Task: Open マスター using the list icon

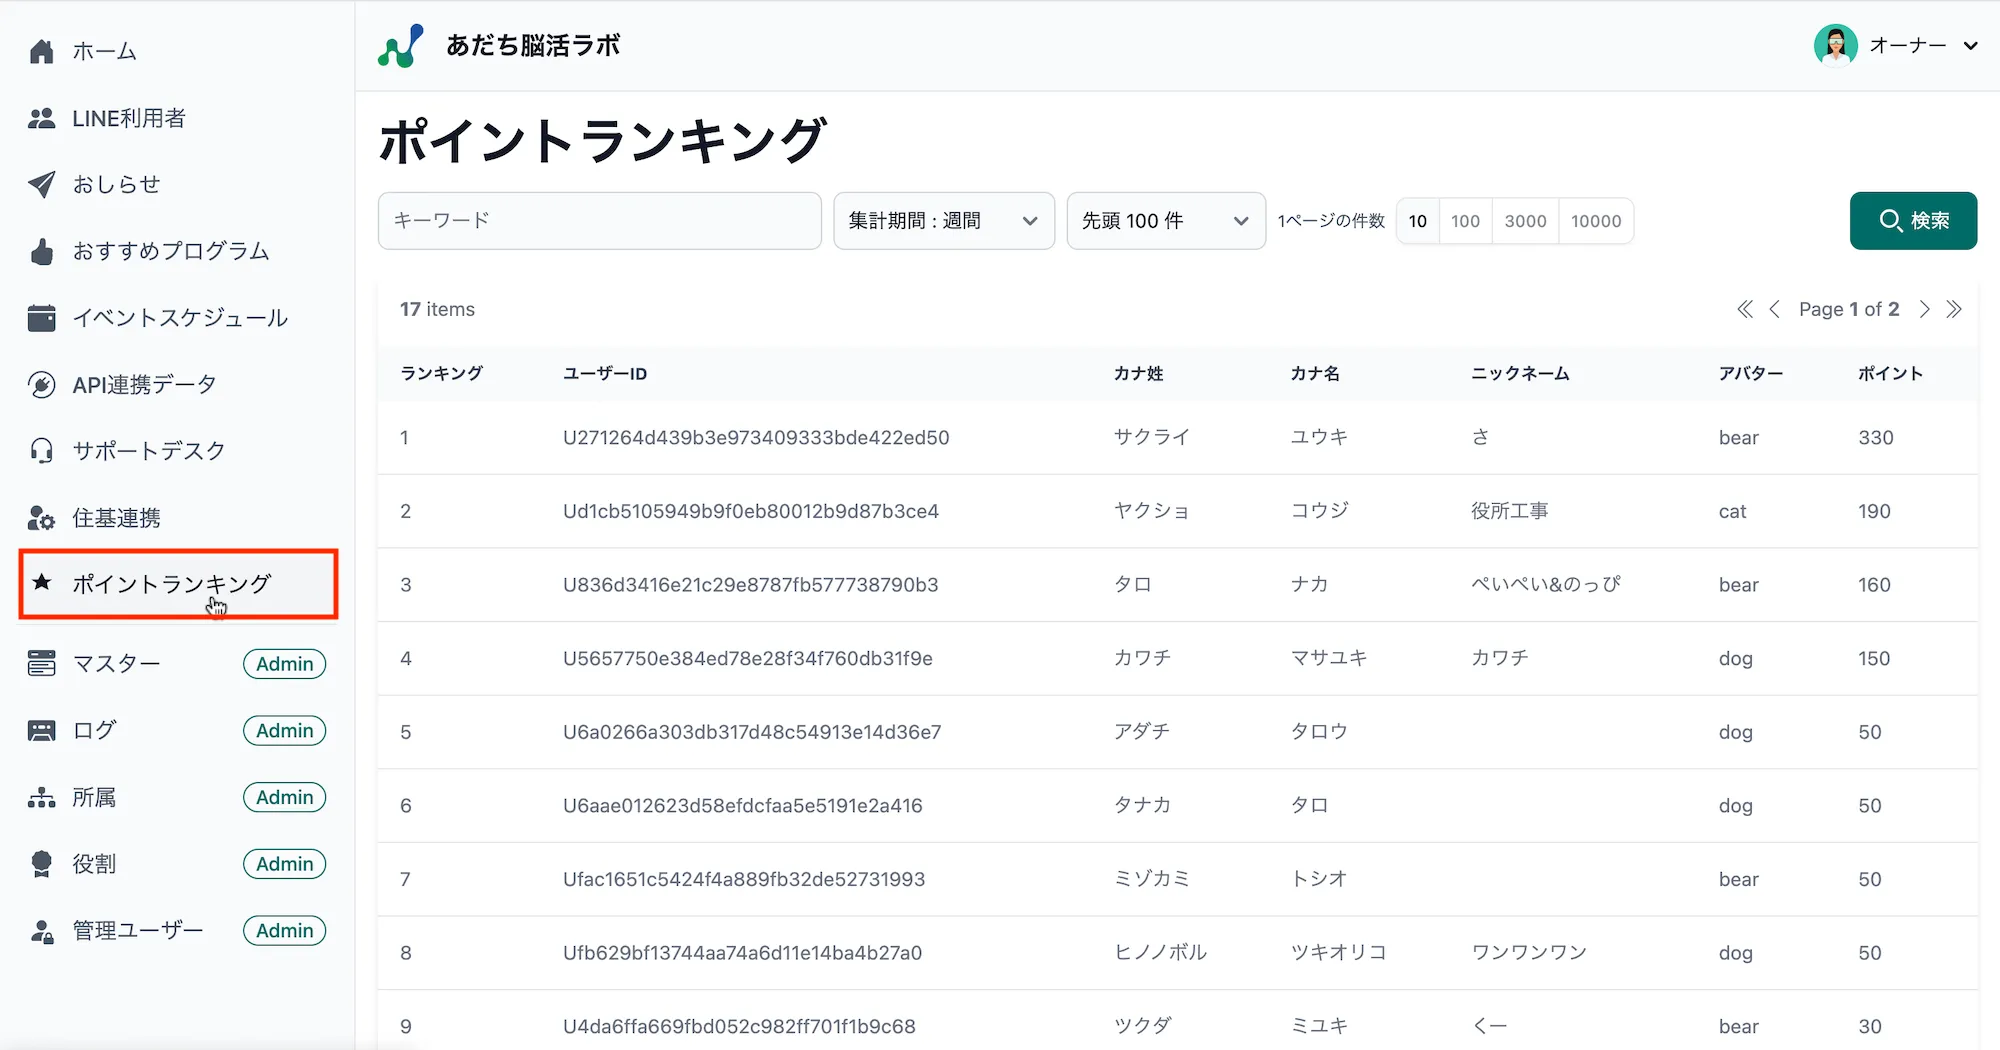Action: pyautogui.click(x=41, y=663)
